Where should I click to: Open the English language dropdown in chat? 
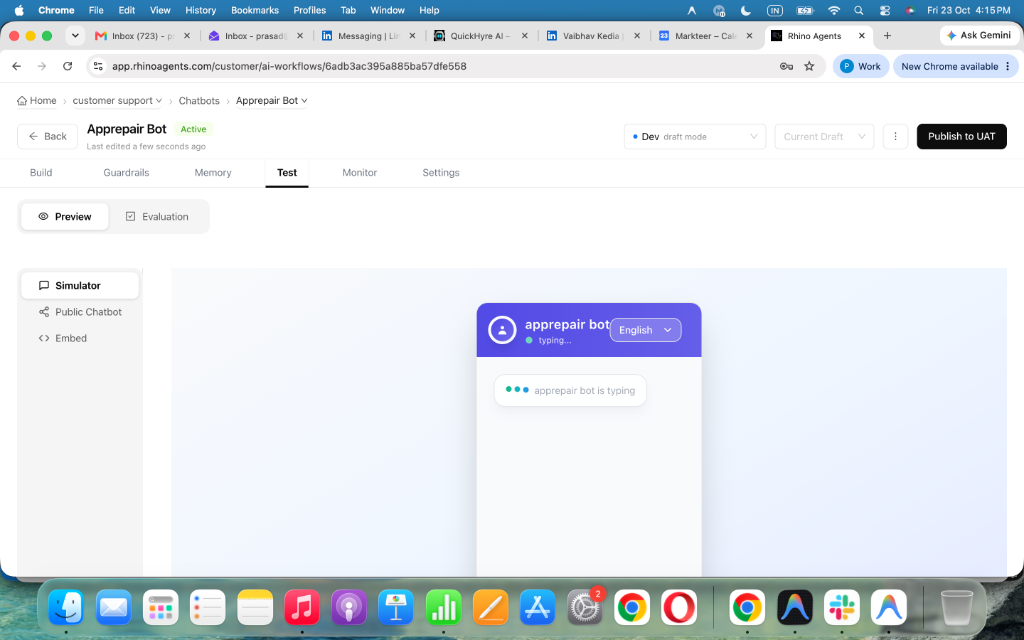645,330
